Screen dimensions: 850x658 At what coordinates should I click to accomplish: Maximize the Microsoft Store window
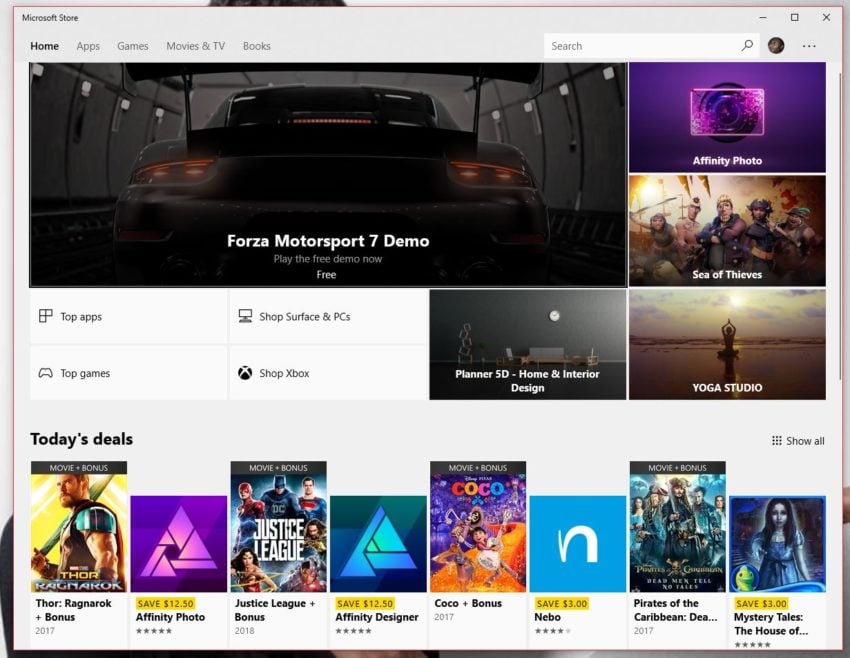[795, 17]
